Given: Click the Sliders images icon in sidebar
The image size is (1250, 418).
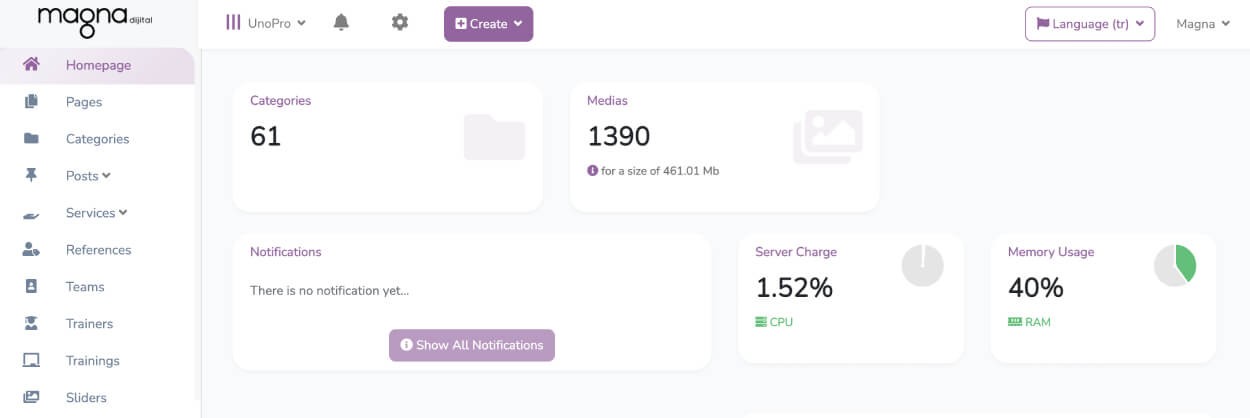Looking at the screenshot, I should point(31,398).
